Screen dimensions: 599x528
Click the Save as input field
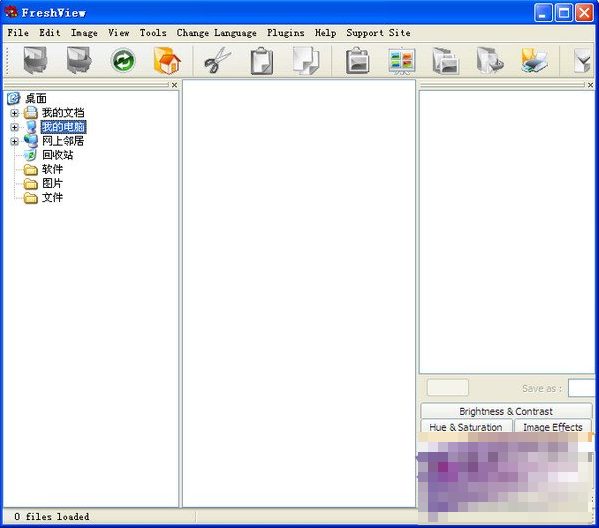582,388
